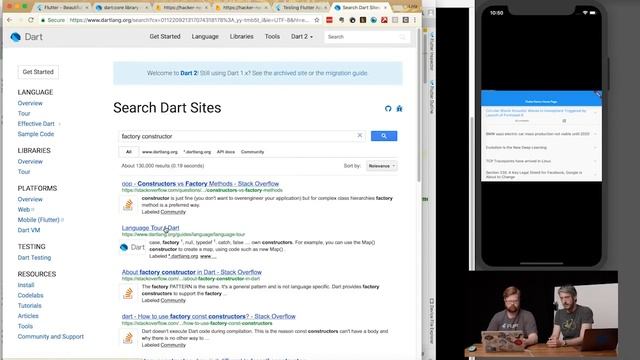This screenshot has height=360, width=640.
Task: Open the Dart 2 dropdown in header
Action: 302,37
